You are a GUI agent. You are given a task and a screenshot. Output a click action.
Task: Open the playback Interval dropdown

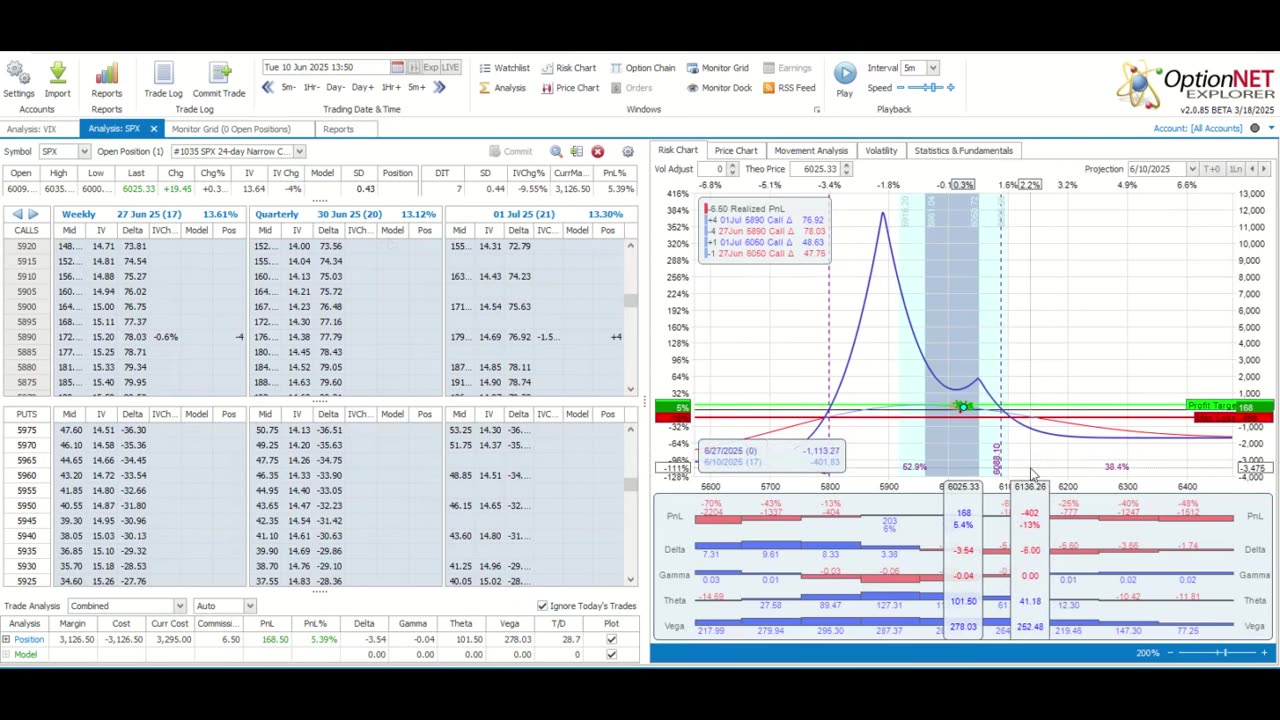[932, 68]
